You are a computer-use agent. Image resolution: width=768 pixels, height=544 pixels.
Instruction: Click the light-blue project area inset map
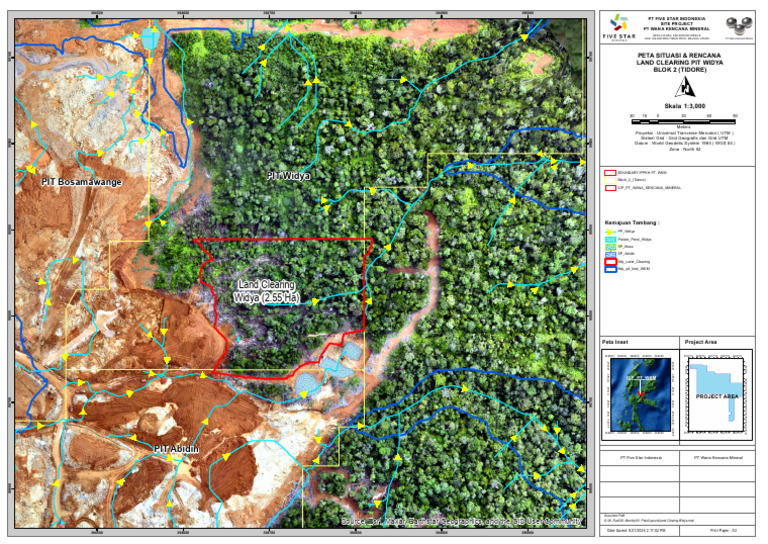coord(716,394)
